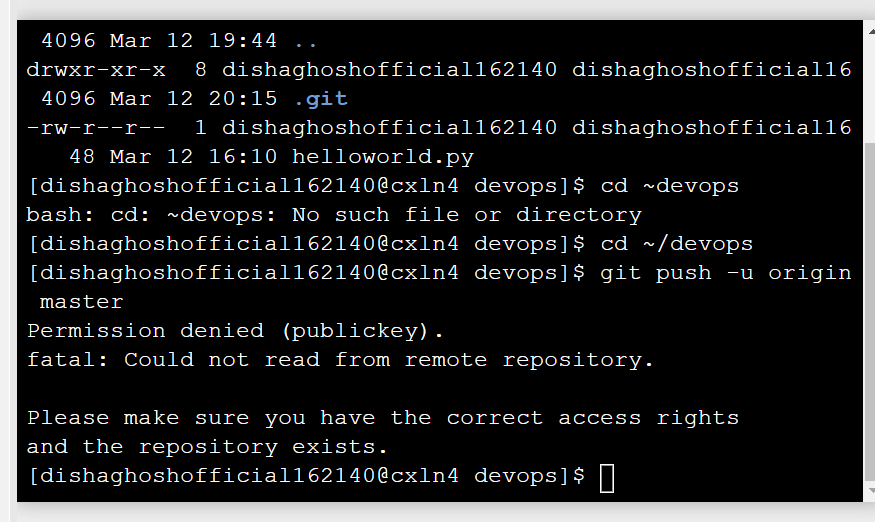
Task: Click the scrollbar track above the thumb
Action: coord(870,88)
